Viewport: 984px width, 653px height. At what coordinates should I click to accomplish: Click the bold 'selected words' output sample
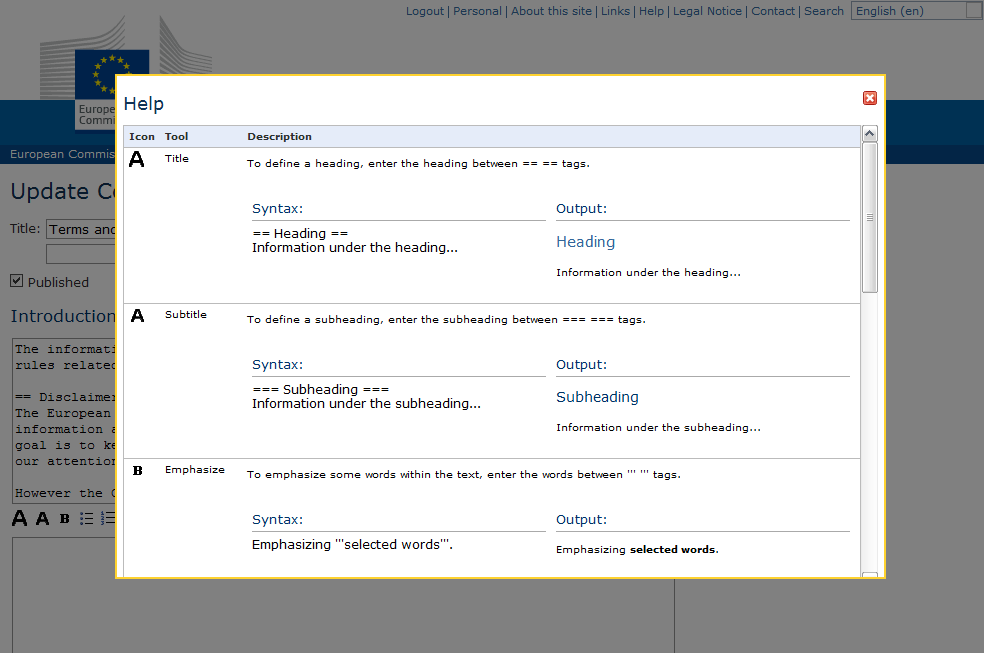673,549
